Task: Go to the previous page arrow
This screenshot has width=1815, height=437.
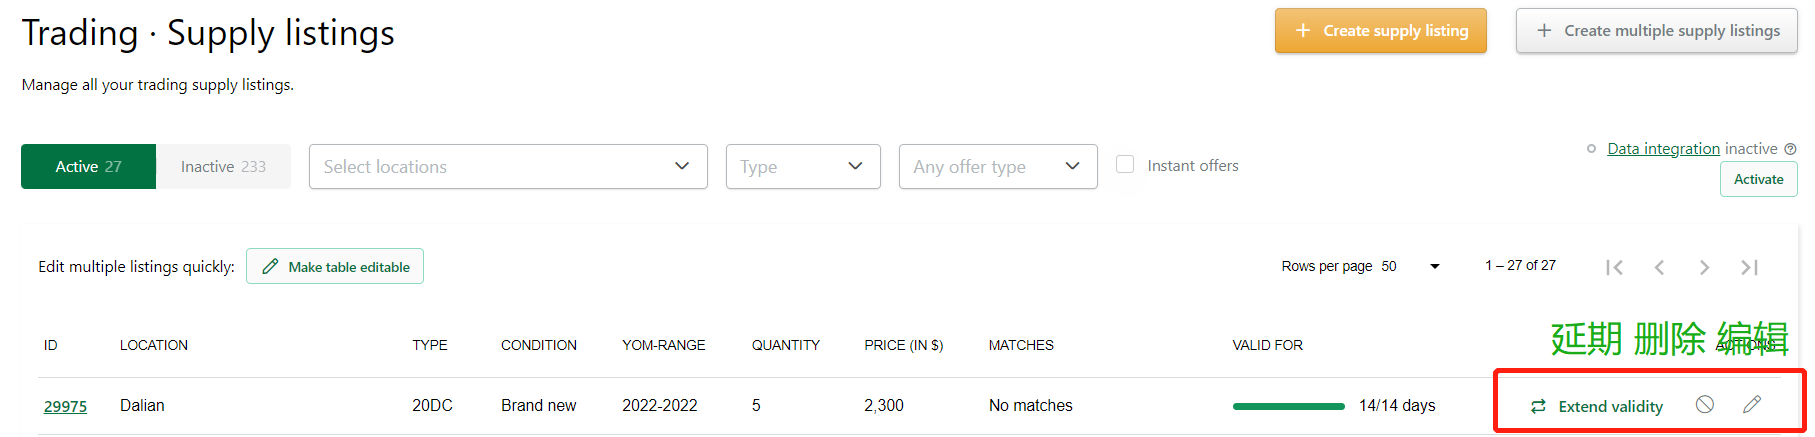Action: click(1659, 267)
